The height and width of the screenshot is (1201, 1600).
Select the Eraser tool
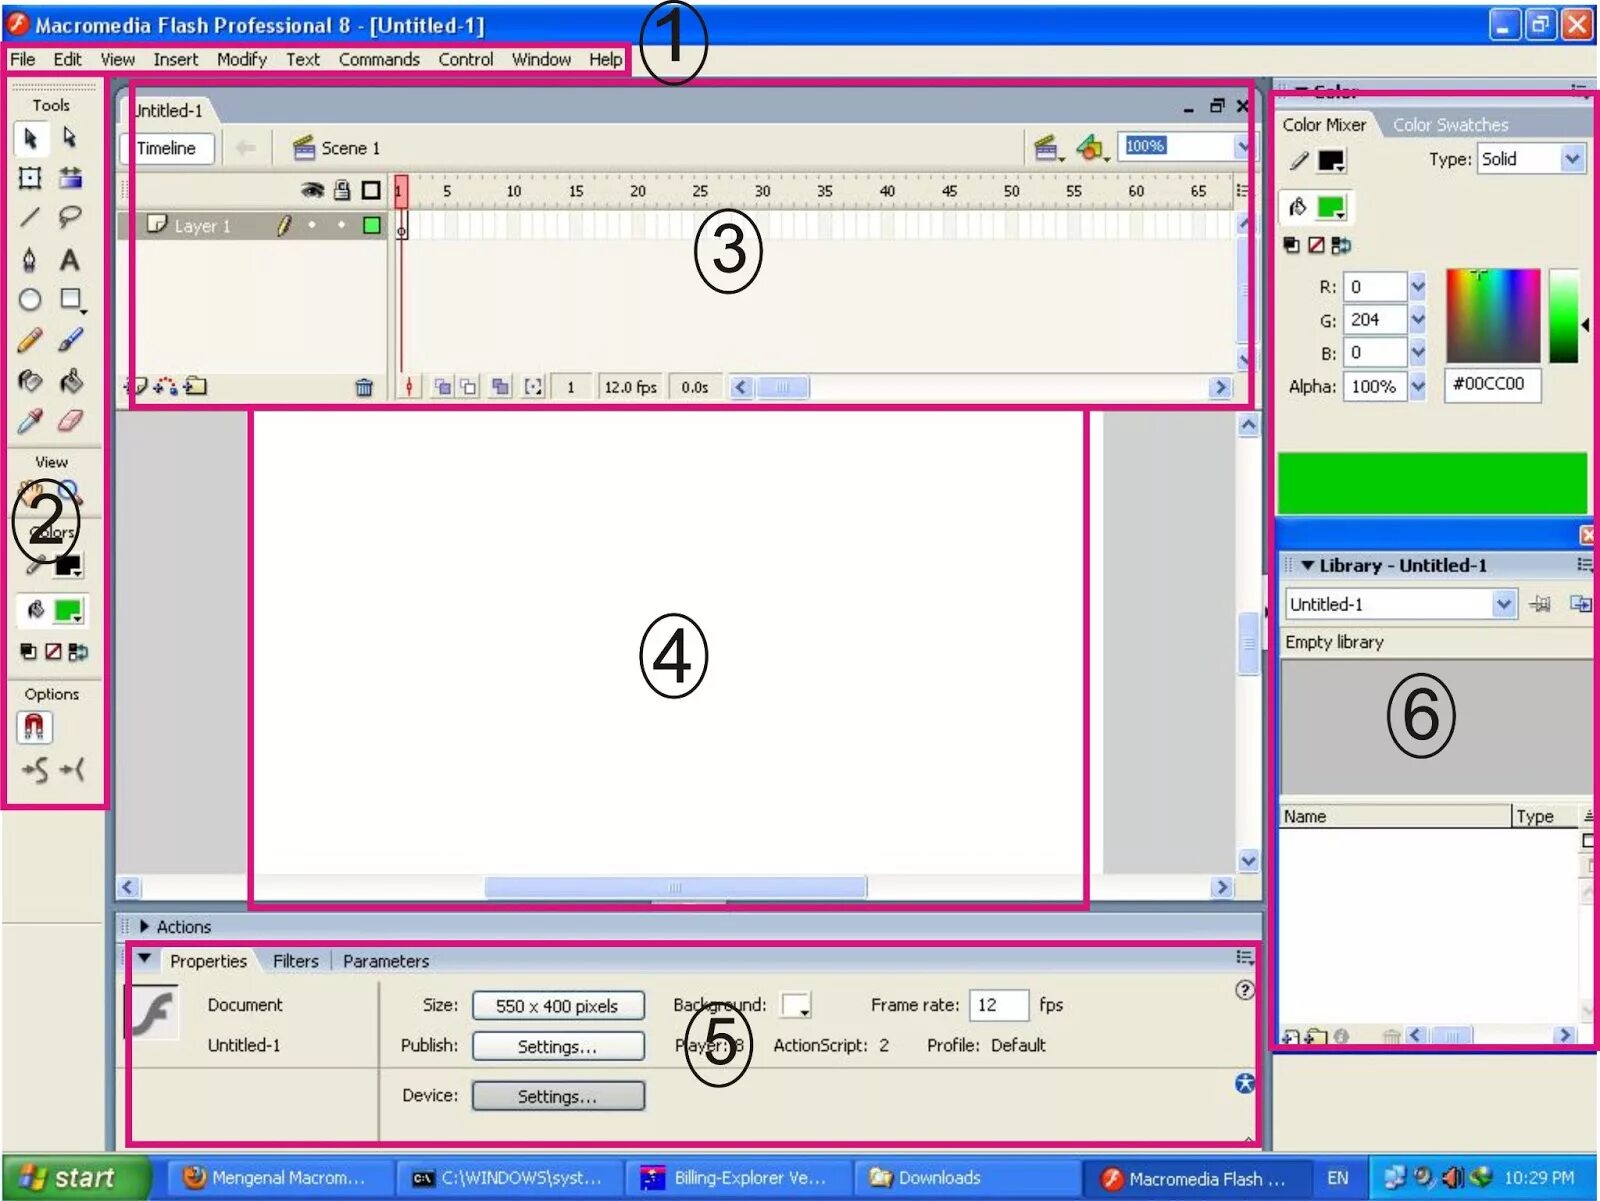(70, 421)
